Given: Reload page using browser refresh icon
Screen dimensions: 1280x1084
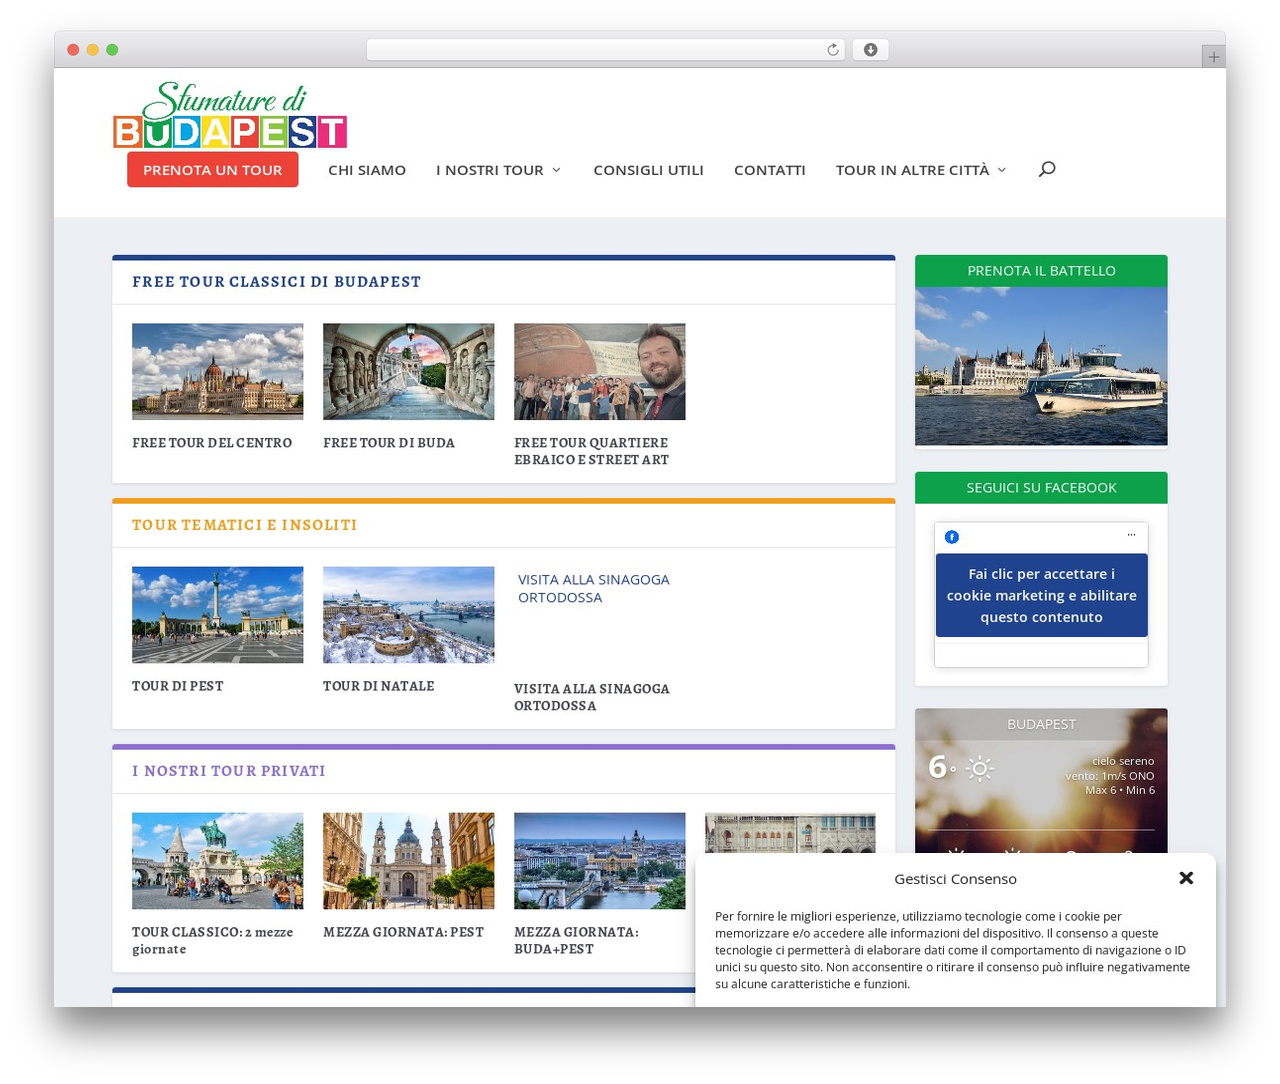Looking at the screenshot, I should pos(833,50).
